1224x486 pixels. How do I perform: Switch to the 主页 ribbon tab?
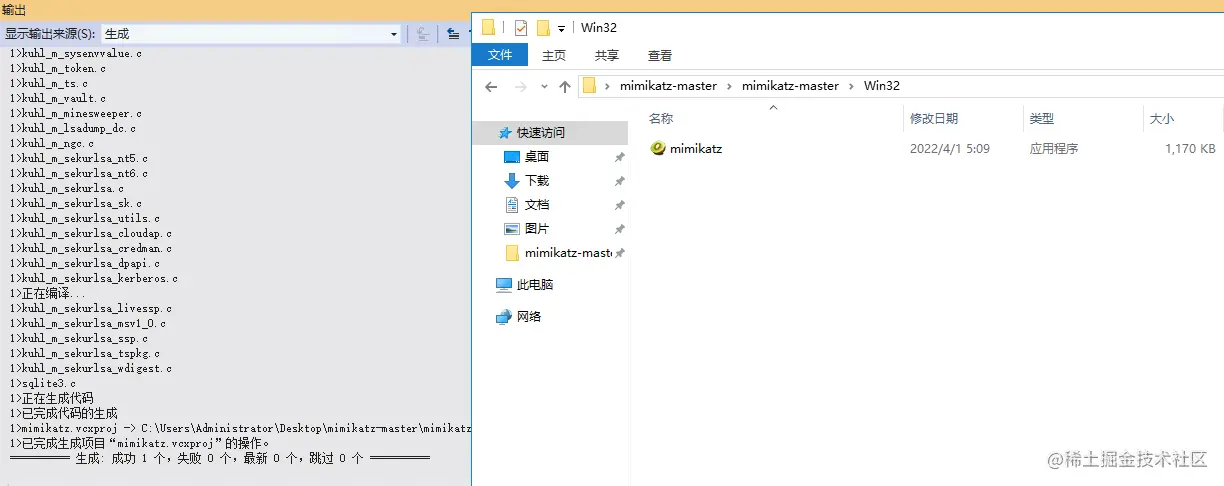[x=553, y=55]
